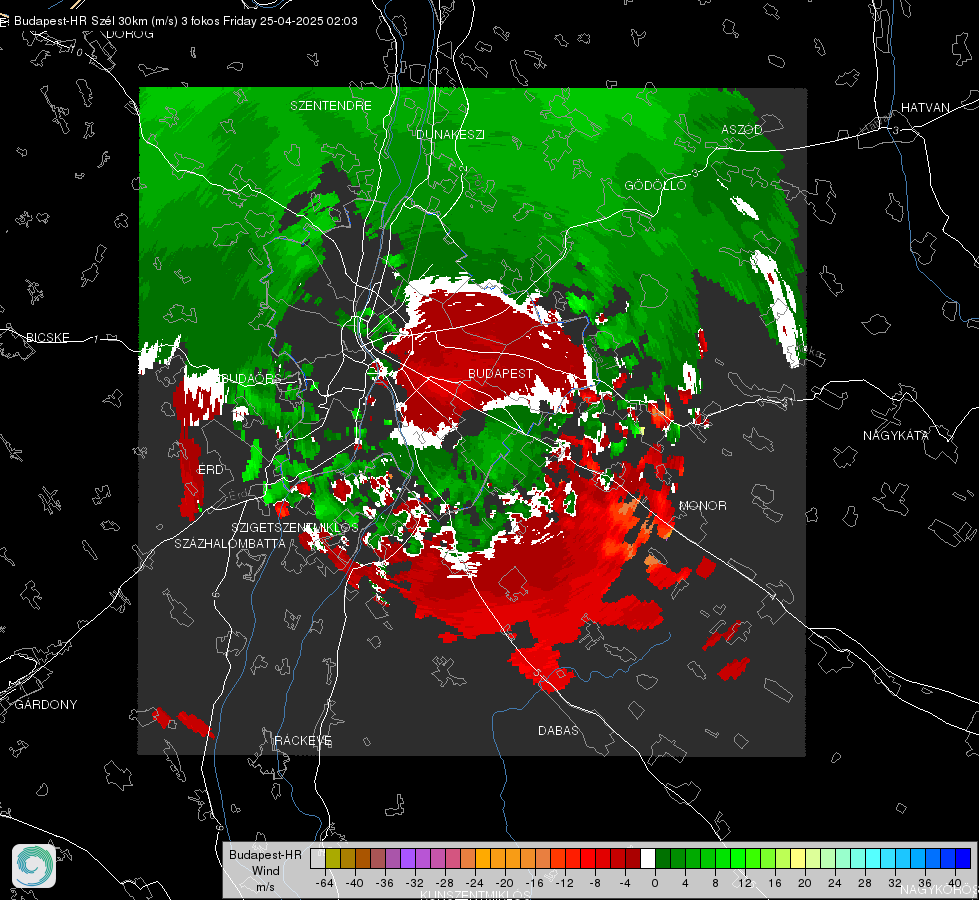
Task: Click the RÁCKEVE town label
Action: point(303,740)
